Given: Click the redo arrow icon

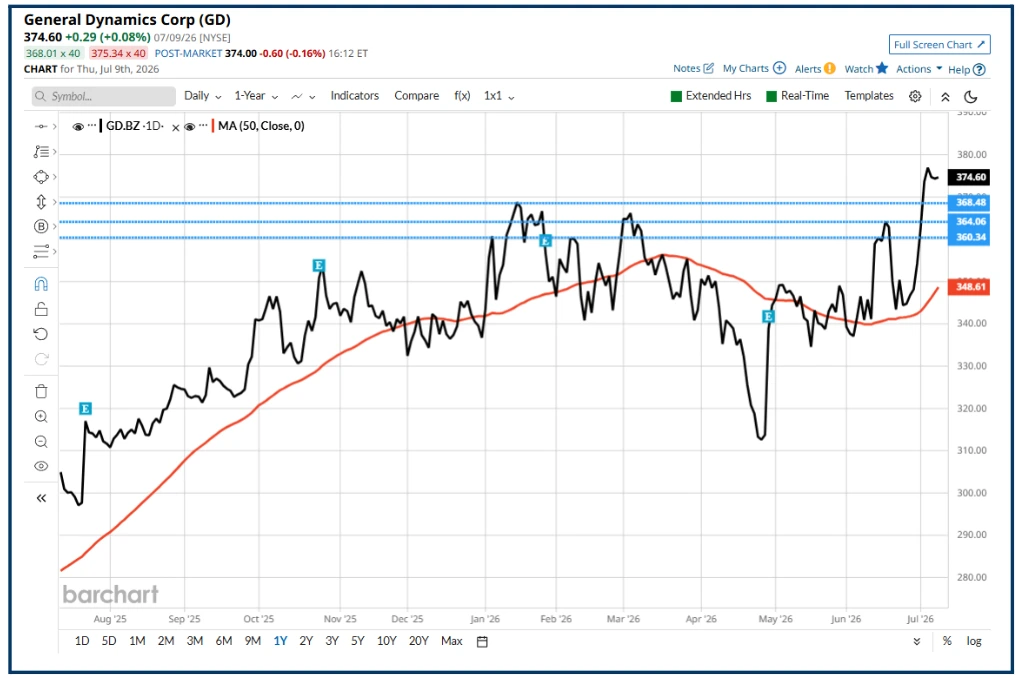Looking at the screenshot, I should pyautogui.click(x=41, y=359).
